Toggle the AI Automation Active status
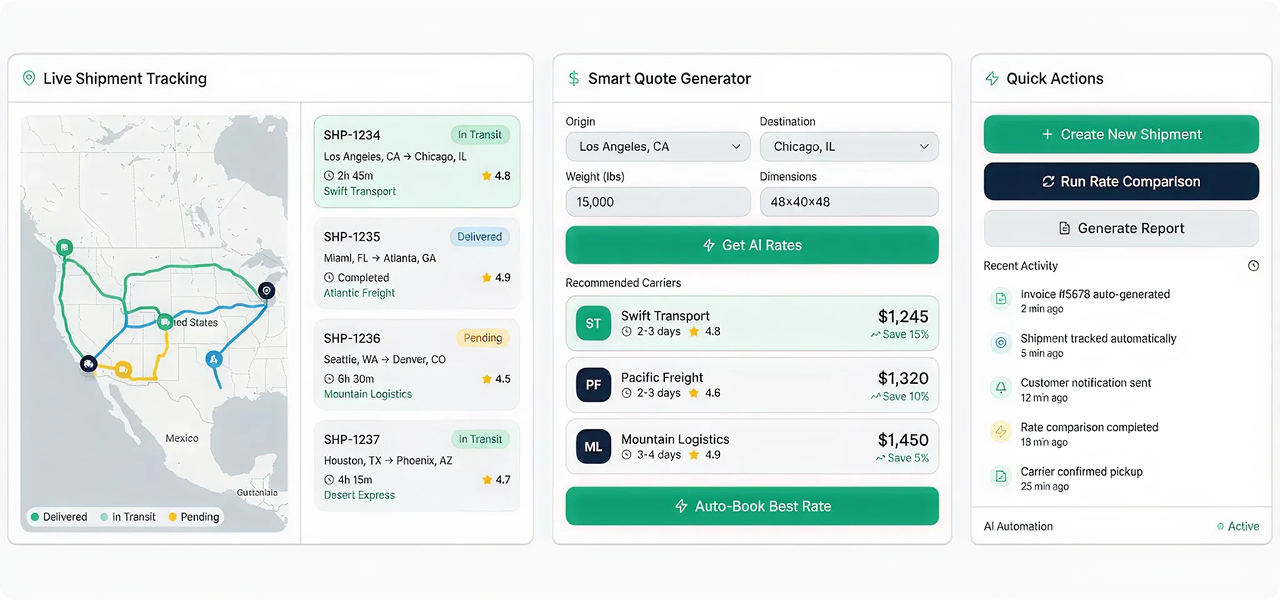Viewport: 1280px width, 600px height. tap(1238, 526)
